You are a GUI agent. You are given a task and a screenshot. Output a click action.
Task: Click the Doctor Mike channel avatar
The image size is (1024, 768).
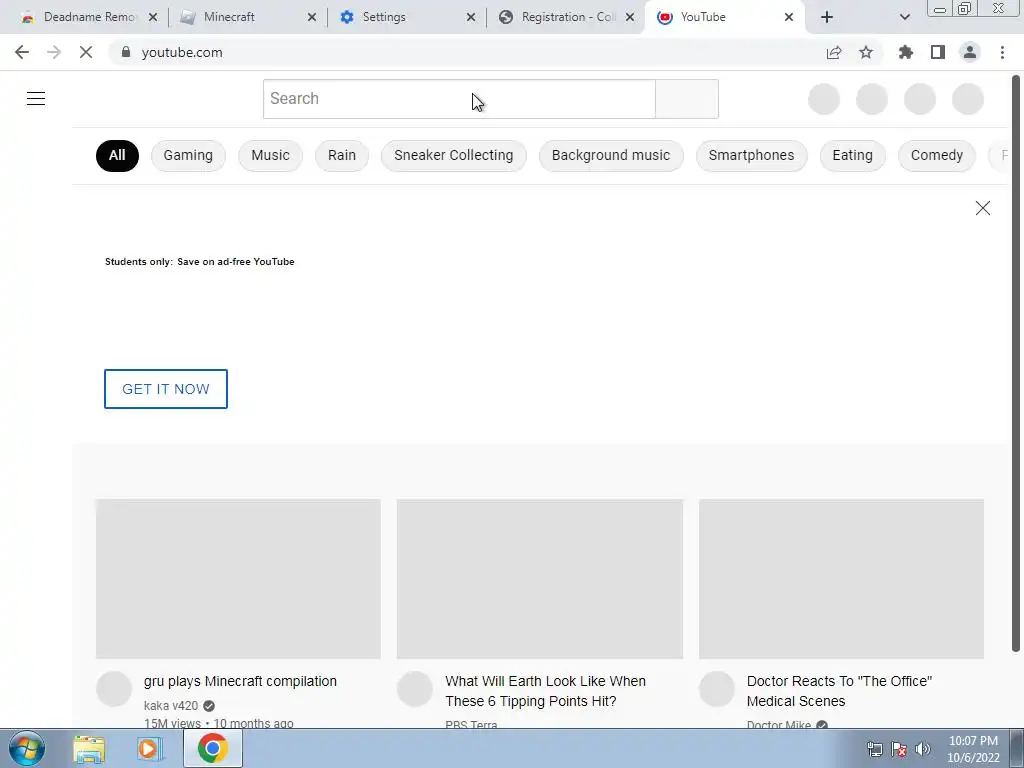pos(717,689)
